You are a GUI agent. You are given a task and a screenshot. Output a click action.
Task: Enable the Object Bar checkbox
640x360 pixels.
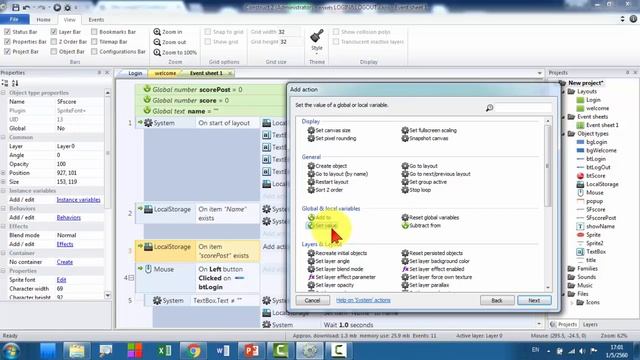[54, 51]
